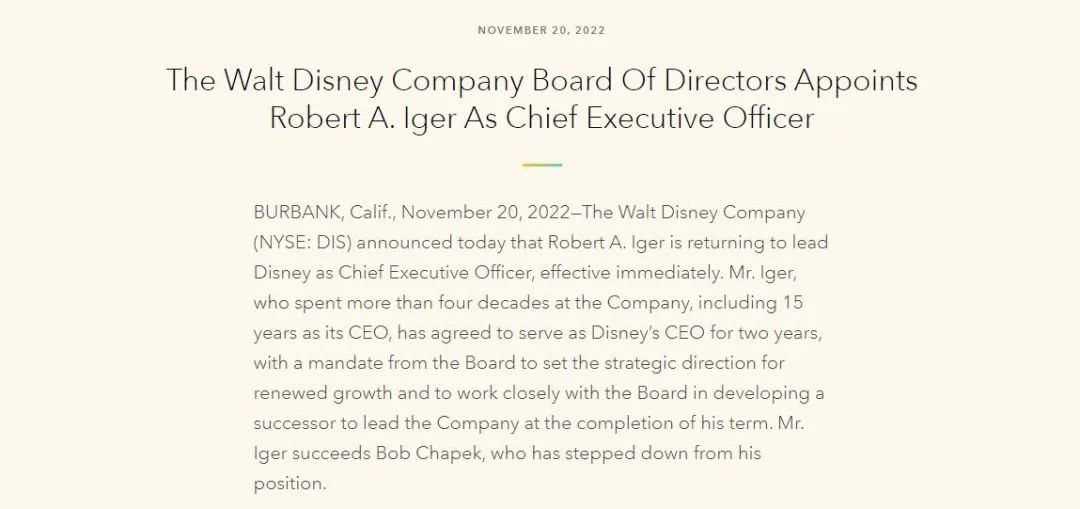Click "developing a" at the end of the line
The width and height of the screenshot is (1080, 509).
point(768,393)
